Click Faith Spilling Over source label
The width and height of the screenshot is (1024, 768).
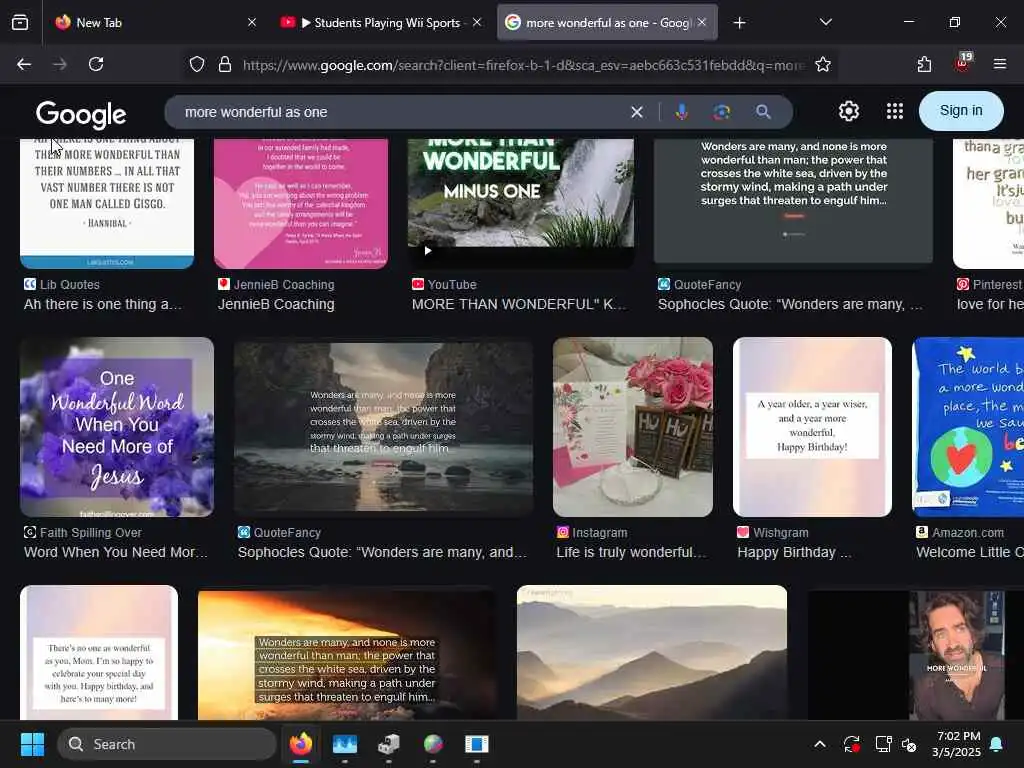click(x=90, y=532)
